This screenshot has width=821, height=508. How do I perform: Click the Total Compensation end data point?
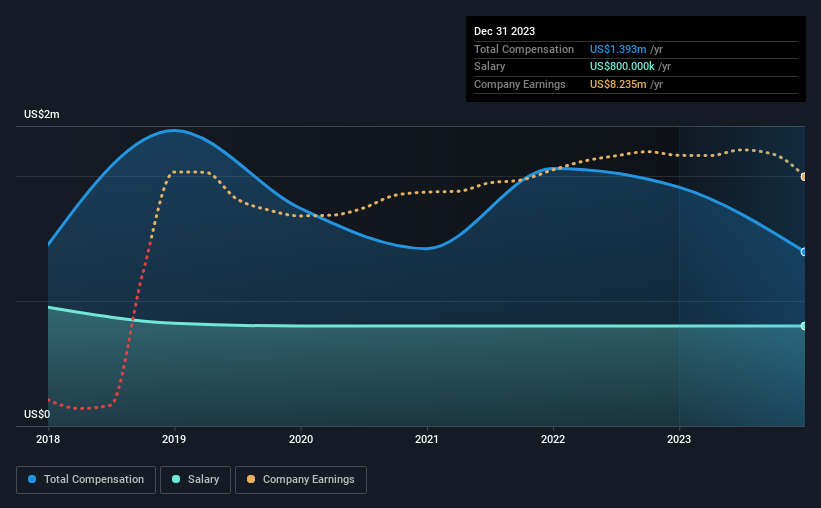point(804,252)
